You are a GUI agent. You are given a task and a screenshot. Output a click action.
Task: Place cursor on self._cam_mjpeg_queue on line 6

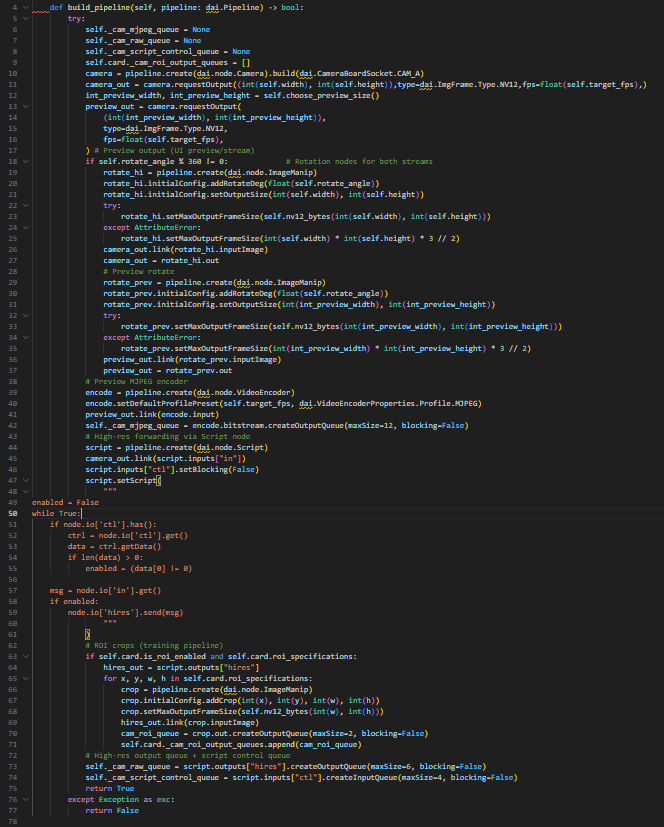coord(132,30)
